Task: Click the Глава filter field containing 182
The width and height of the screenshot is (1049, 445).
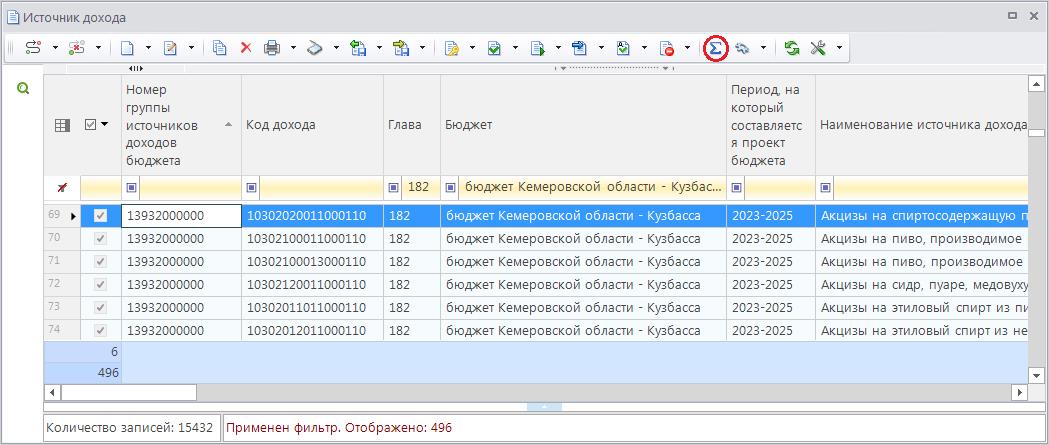Action: click(x=421, y=188)
